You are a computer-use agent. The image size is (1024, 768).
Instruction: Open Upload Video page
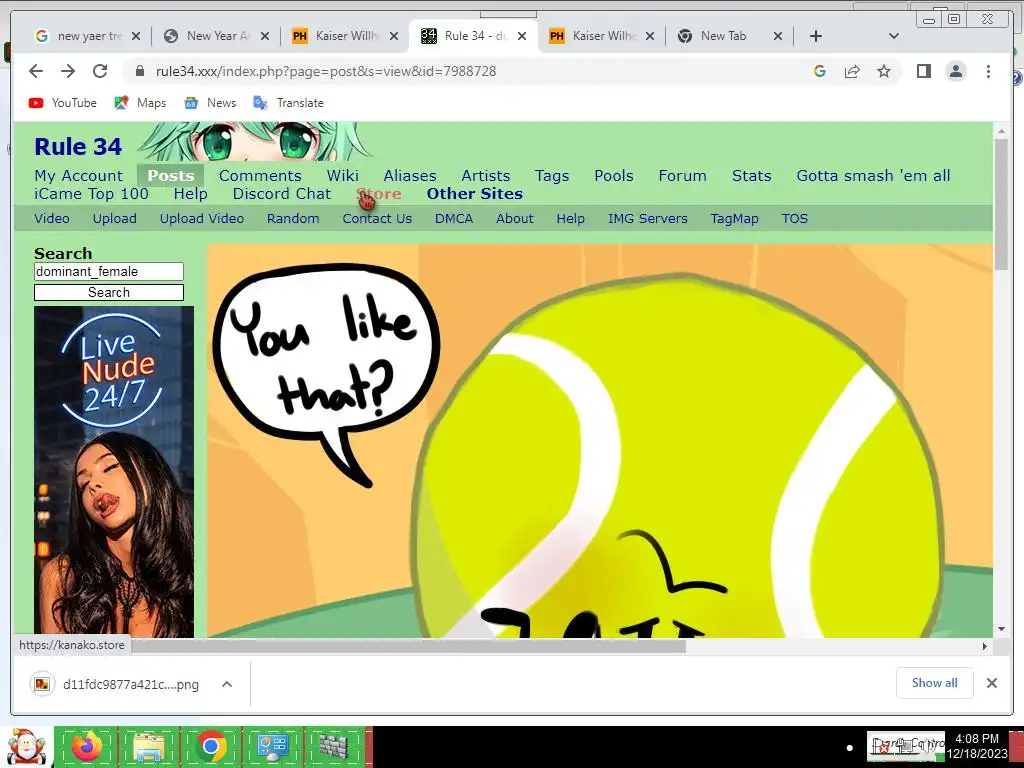202,219
